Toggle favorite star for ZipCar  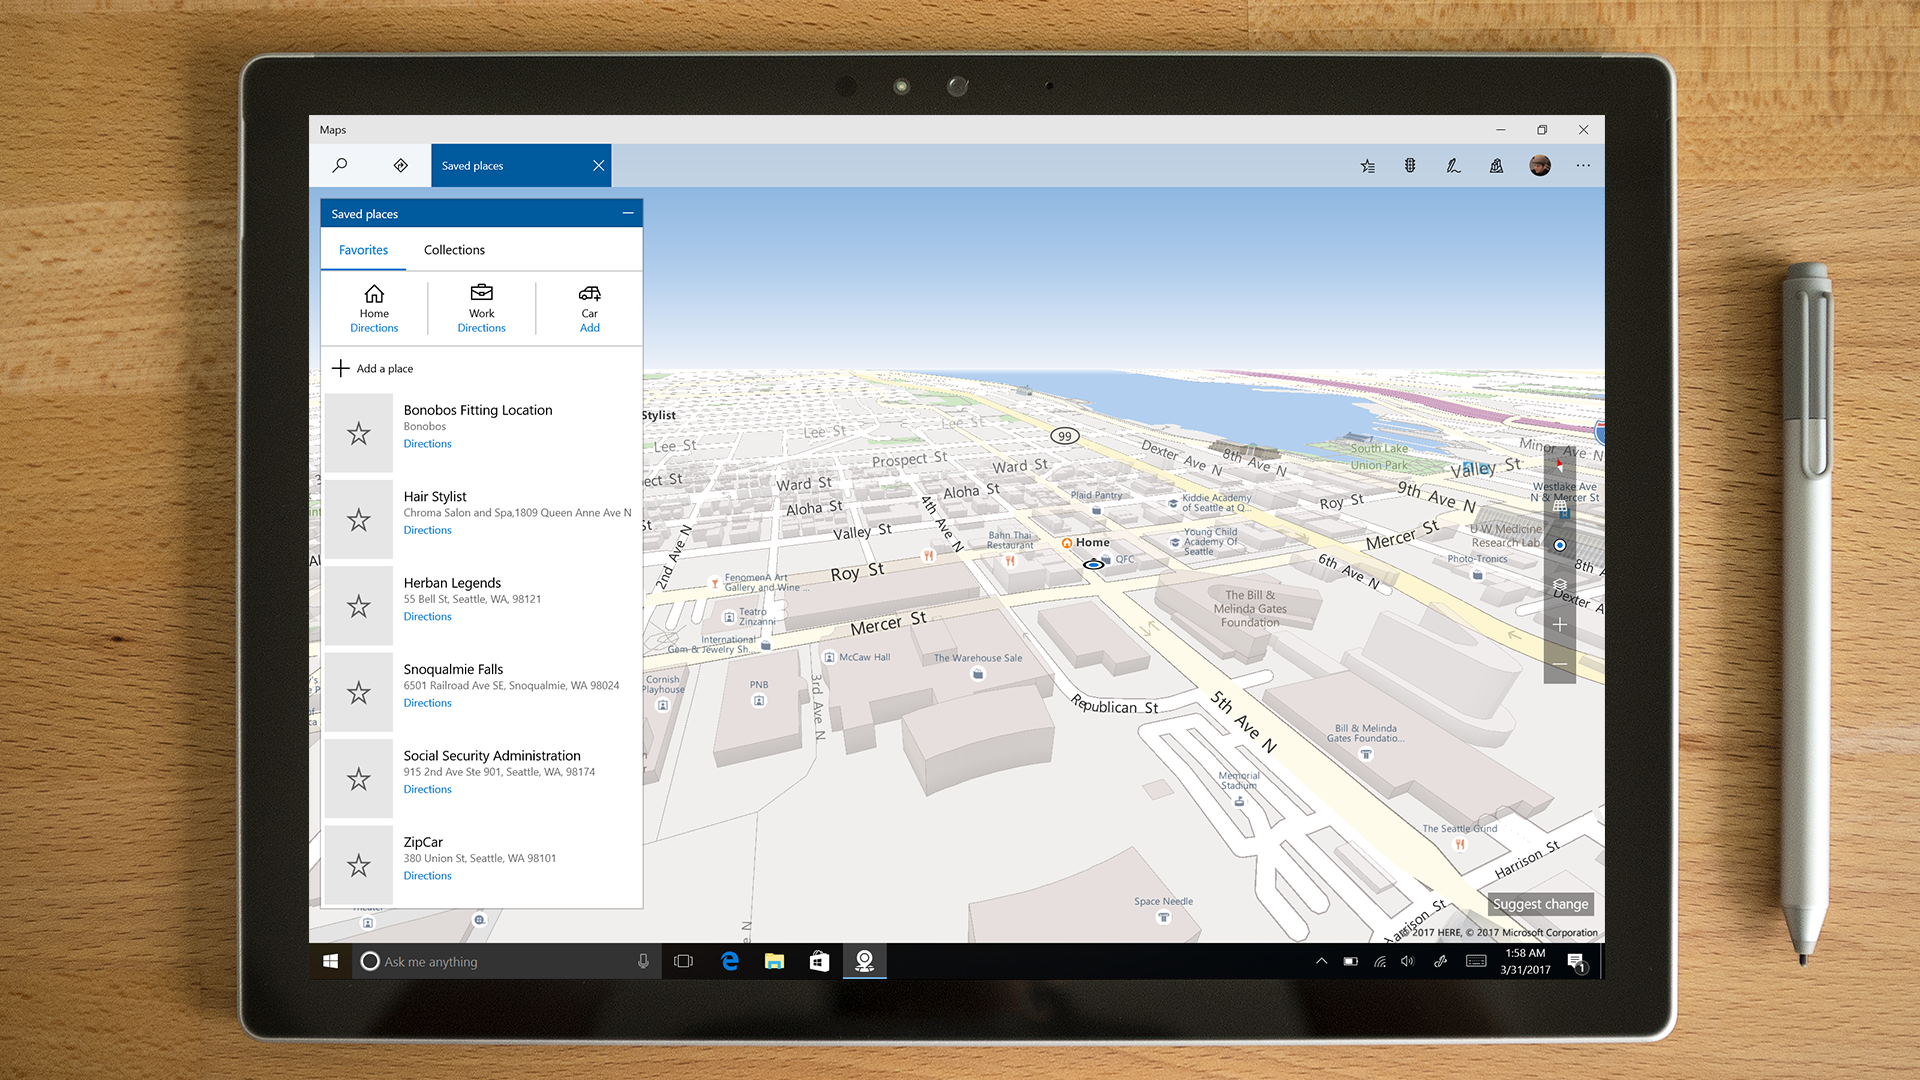click(x=359, y=865)
